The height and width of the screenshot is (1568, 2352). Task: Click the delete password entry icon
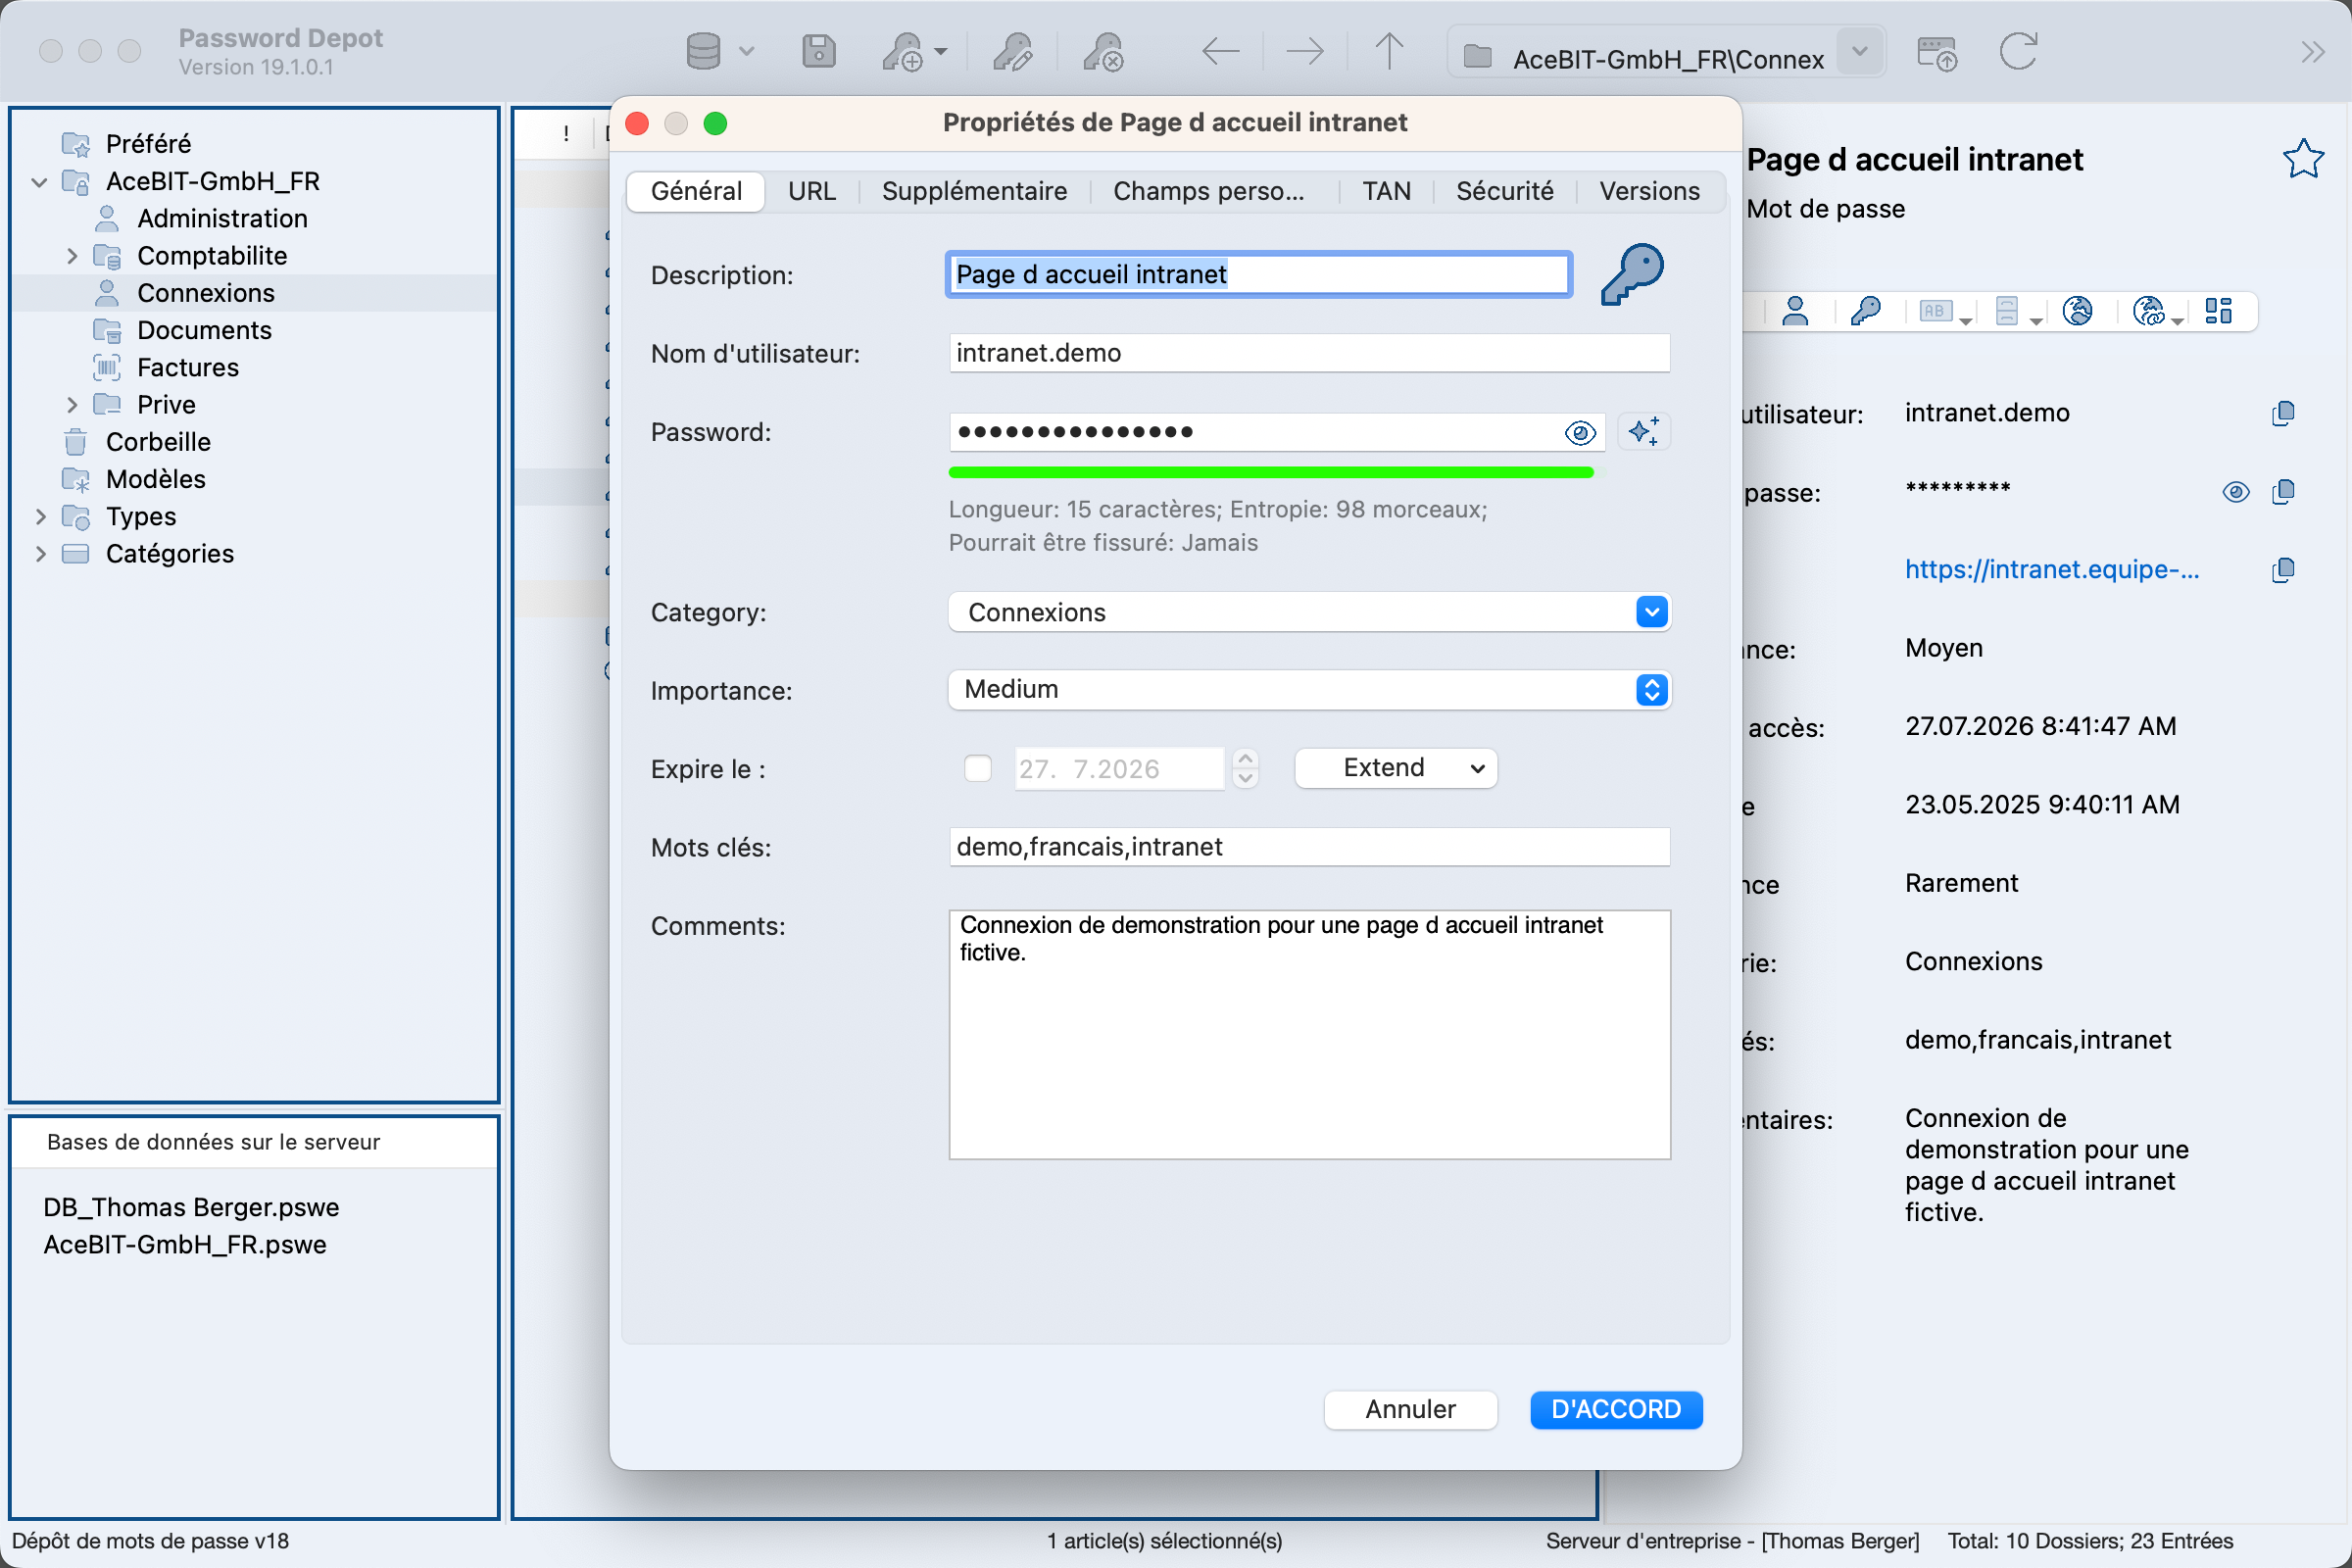1103,51
